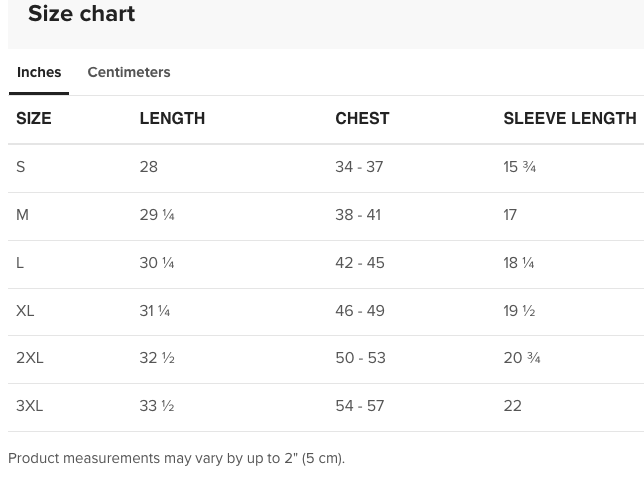Click the product measurements disclaimer text

(x=176, y=458)
